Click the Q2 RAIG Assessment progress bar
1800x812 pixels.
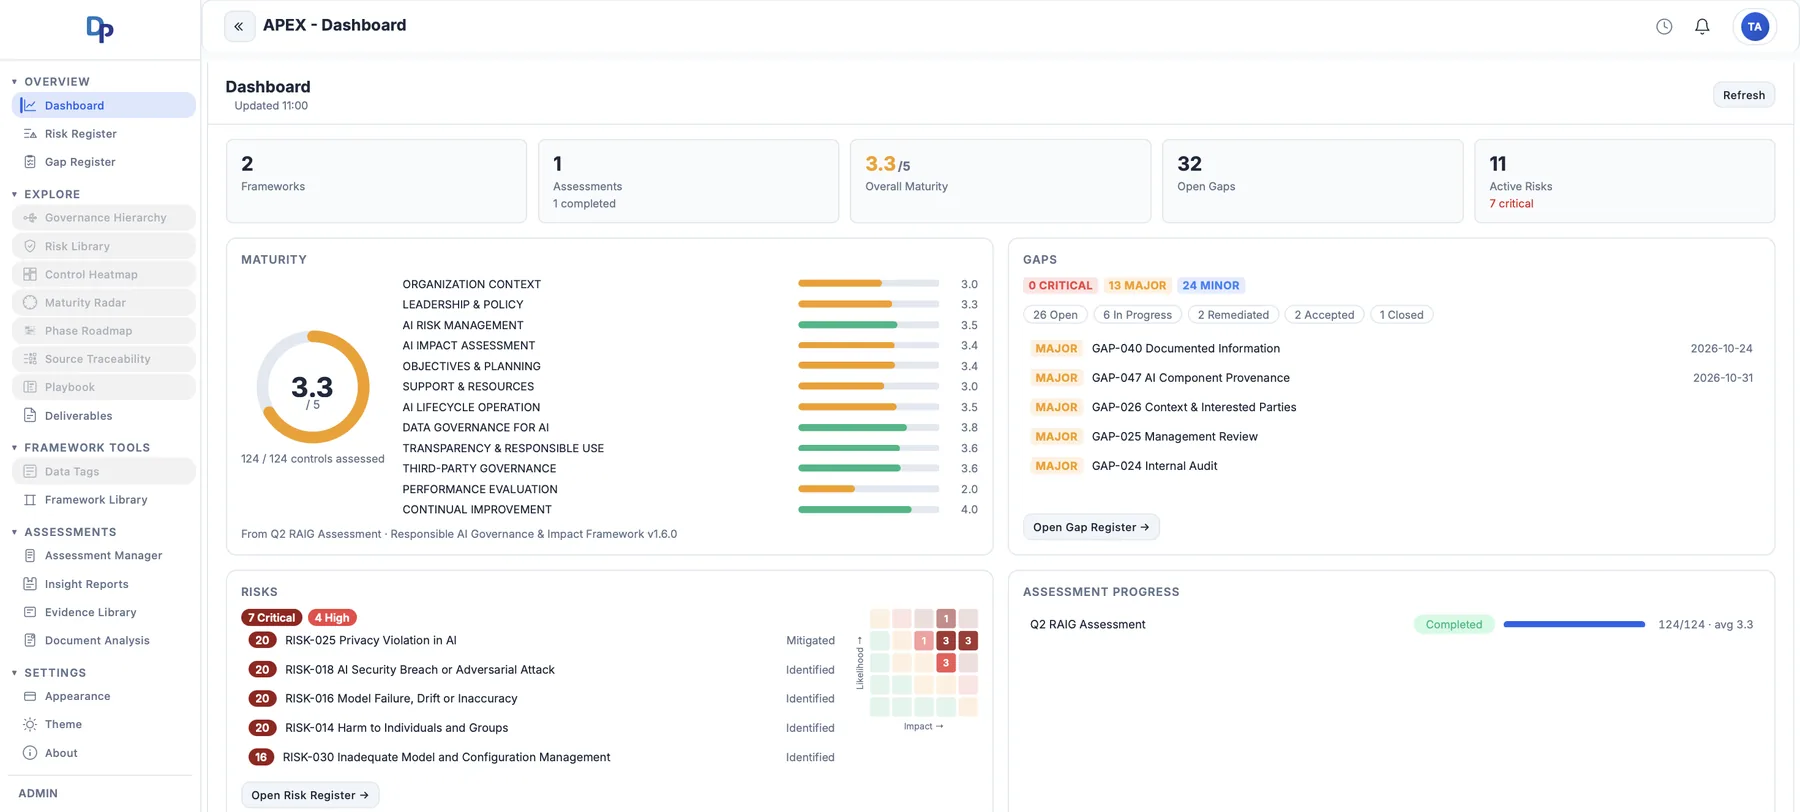[1574, 624]
